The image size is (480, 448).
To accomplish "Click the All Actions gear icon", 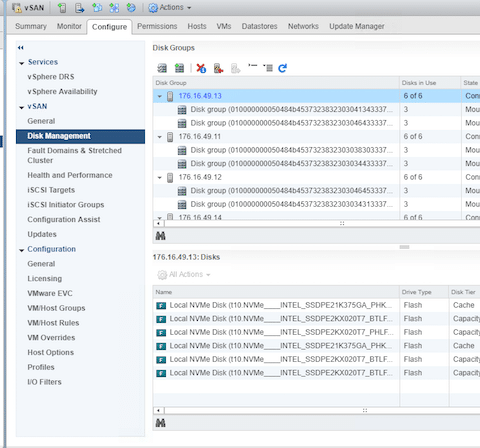I will coord(162,275).
